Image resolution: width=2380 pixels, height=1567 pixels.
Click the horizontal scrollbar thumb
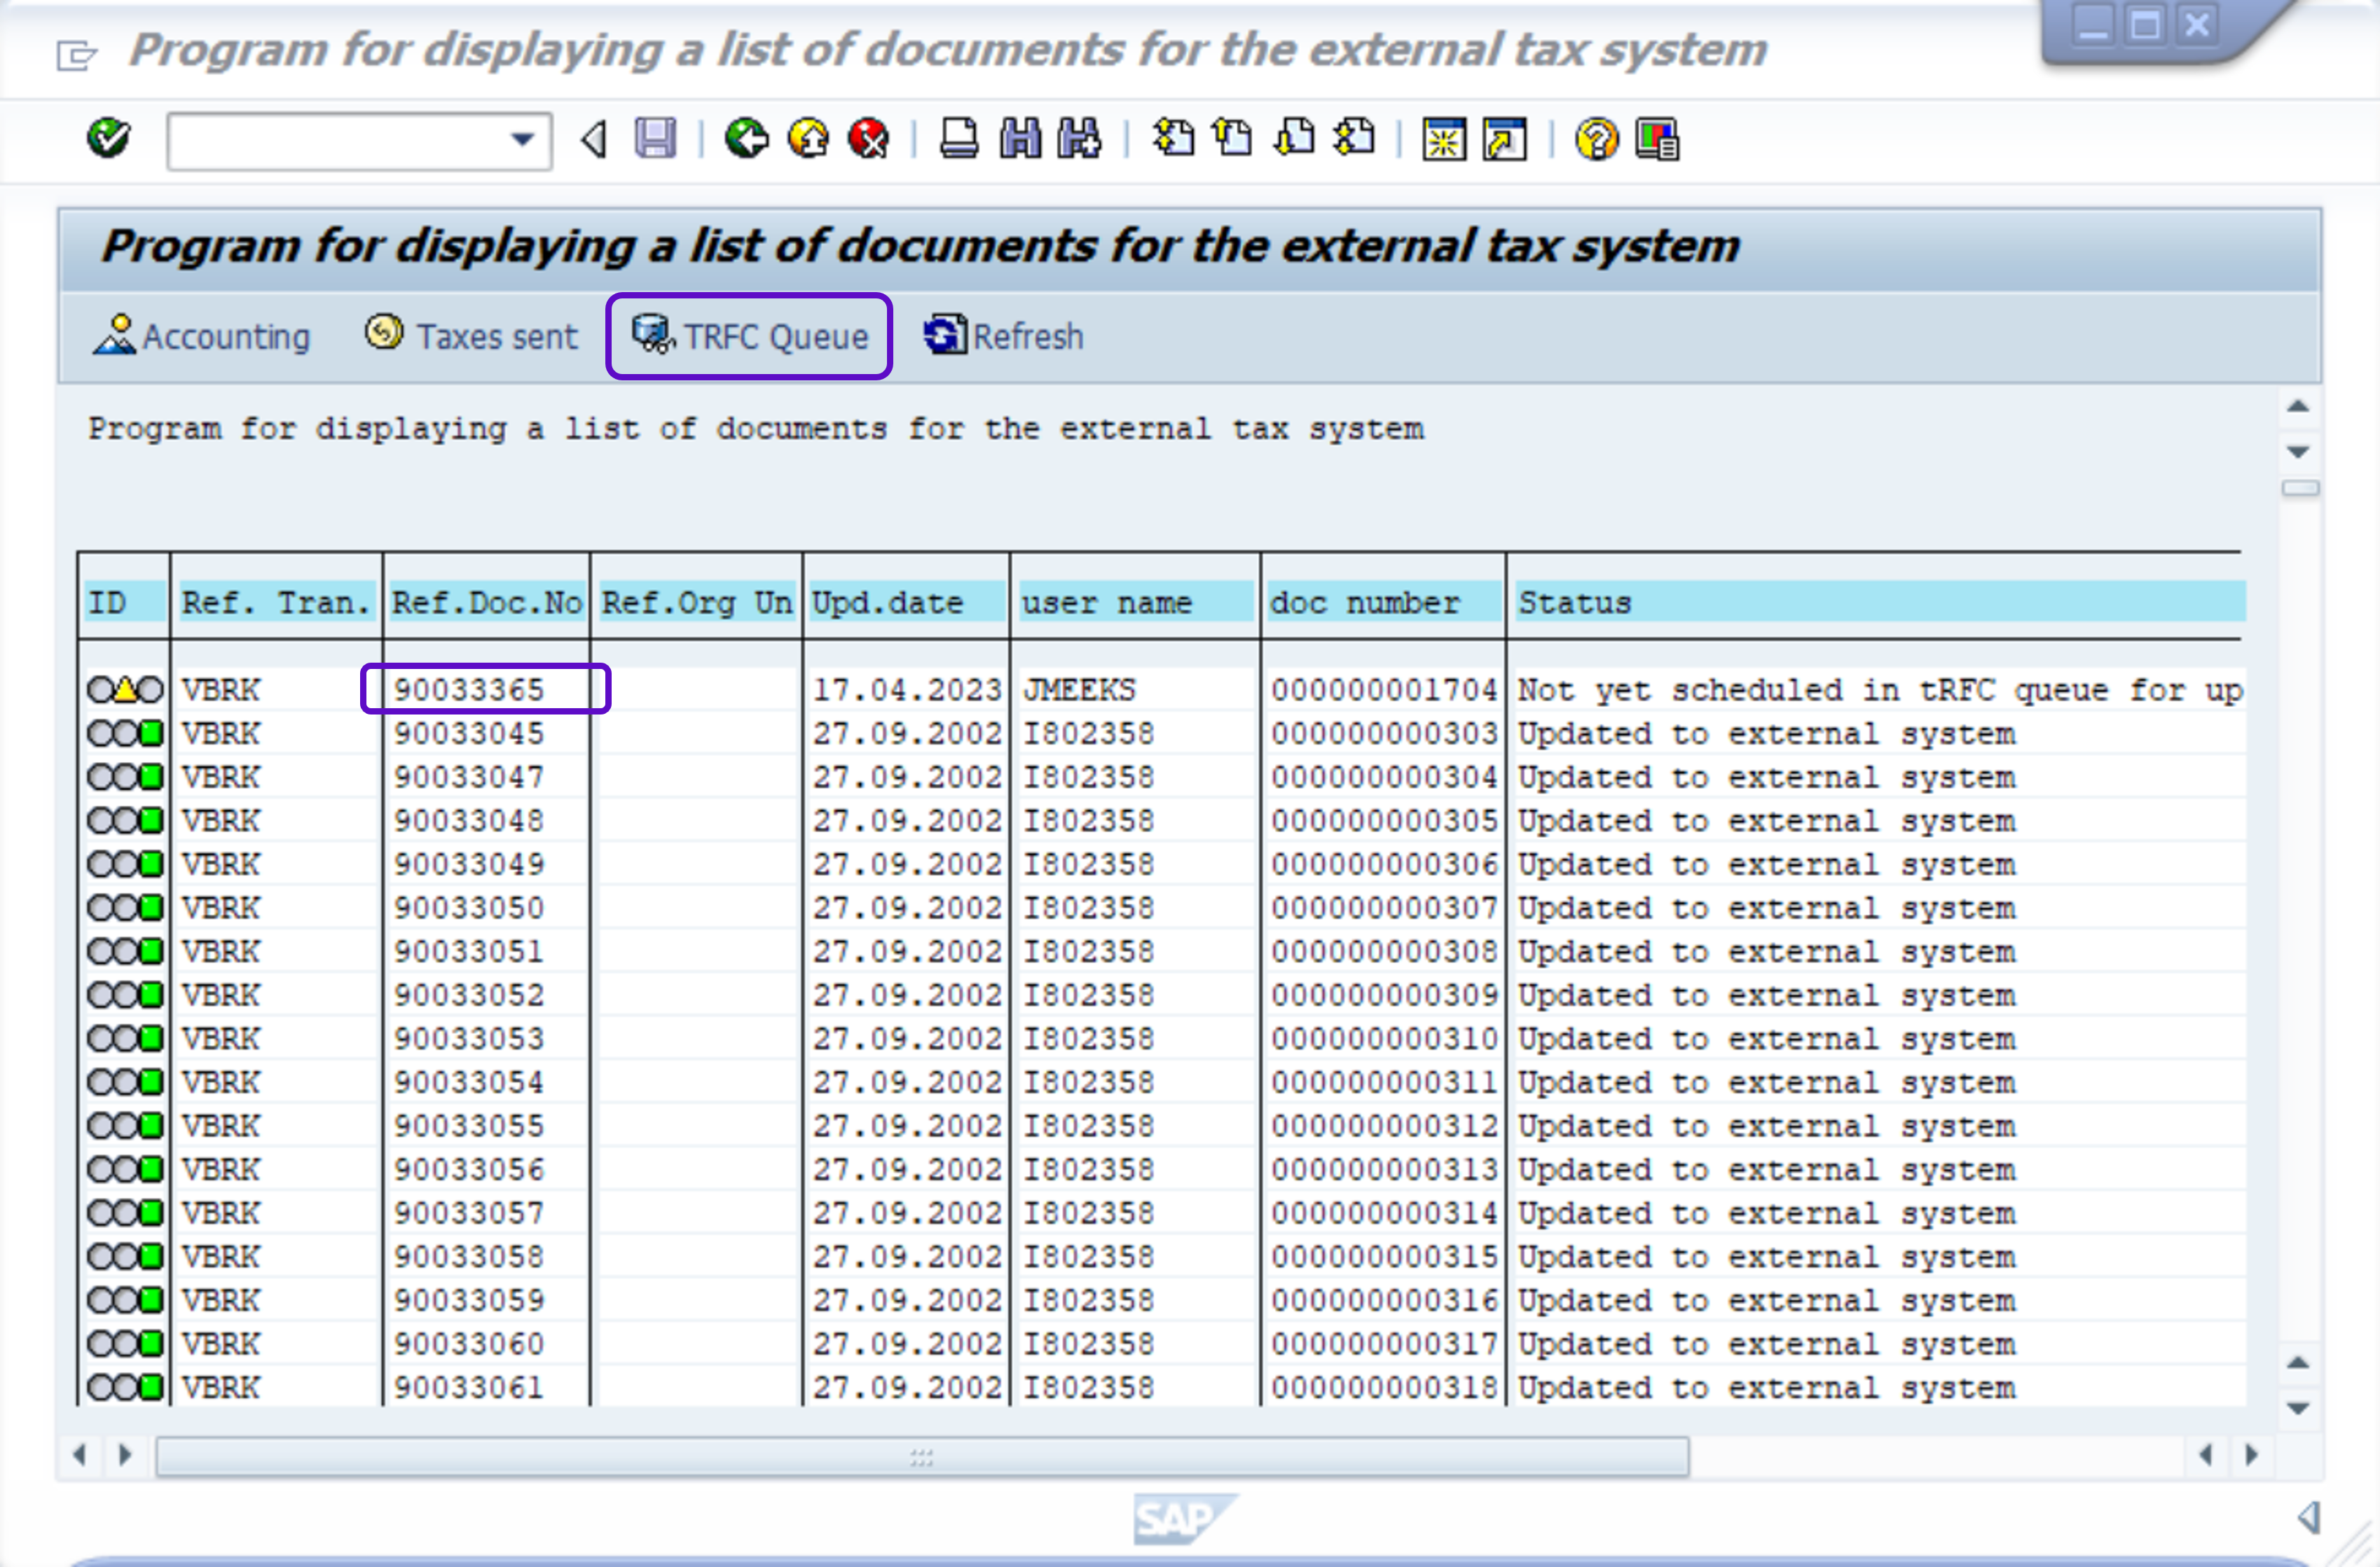(921, 1456)
